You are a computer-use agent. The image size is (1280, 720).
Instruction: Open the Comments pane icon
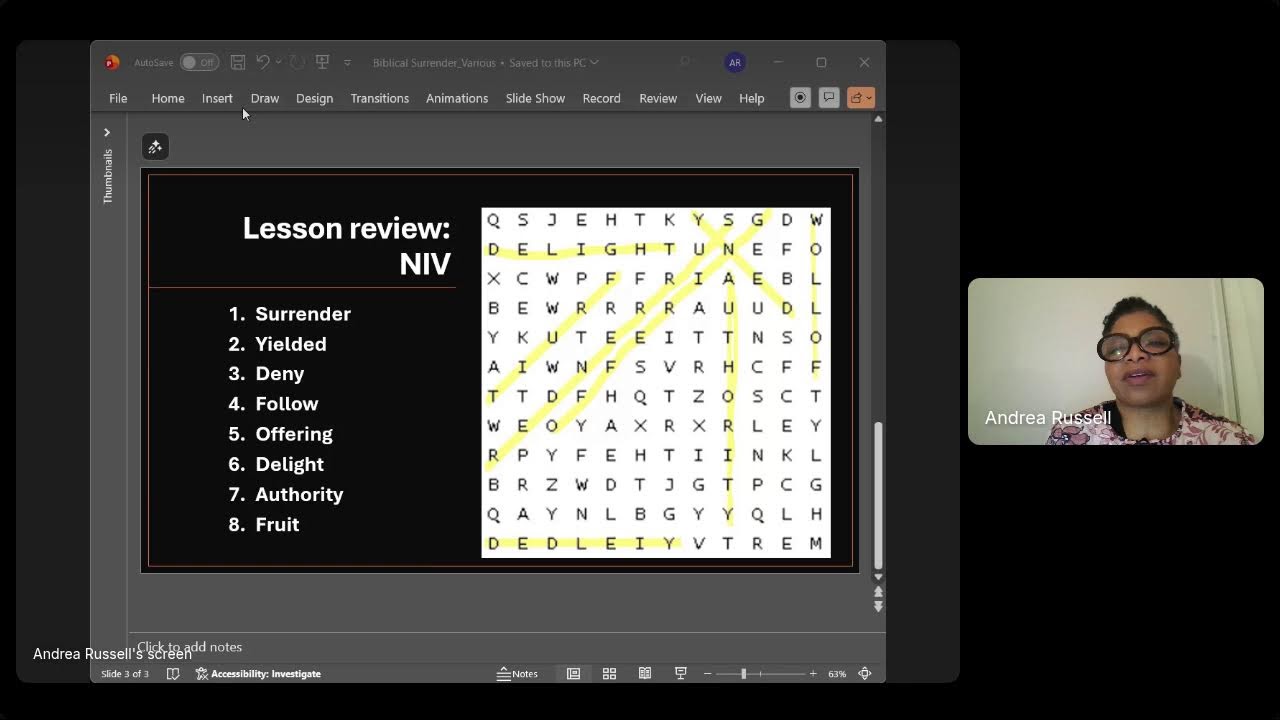pyautogui.click(x=829, y=97)
